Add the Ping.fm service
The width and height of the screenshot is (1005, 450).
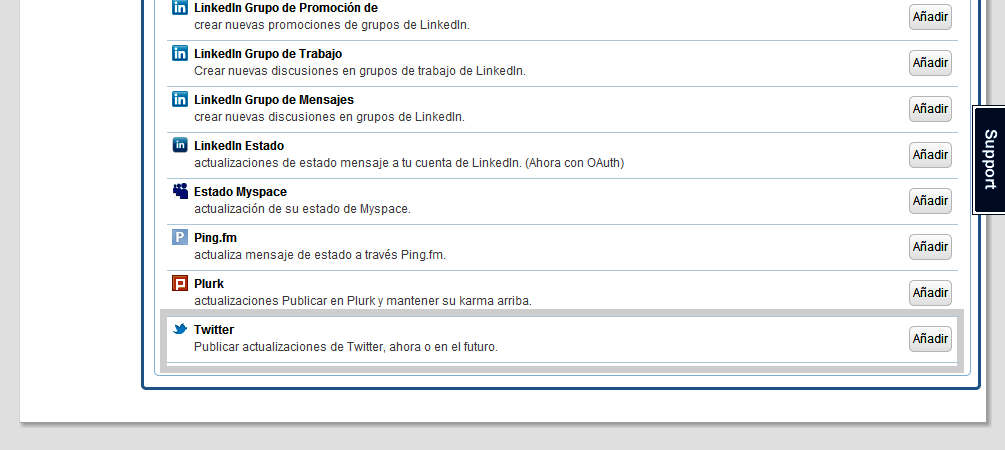coord(930,247)
